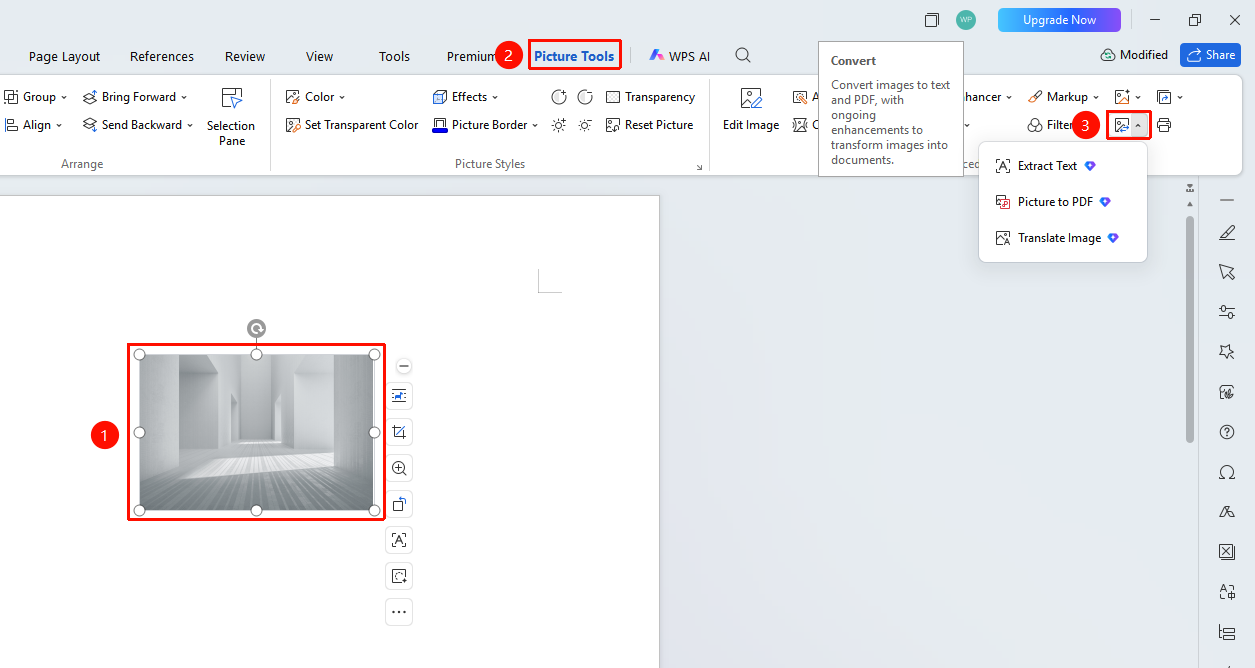Increase brightness with the sun-plus icon

pyautogui.click(x=559, y=125)
